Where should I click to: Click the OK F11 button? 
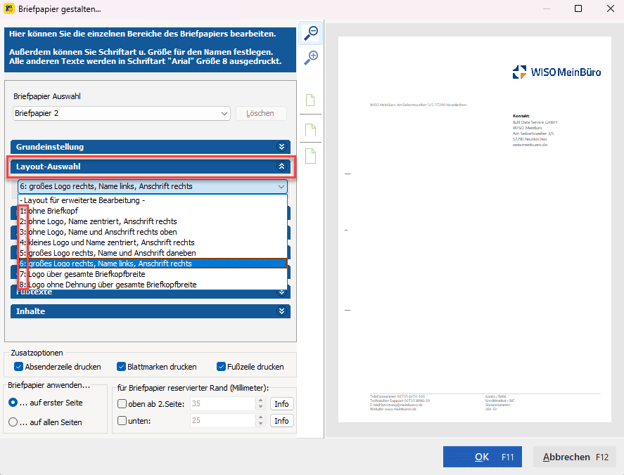(x=482, y=457)
